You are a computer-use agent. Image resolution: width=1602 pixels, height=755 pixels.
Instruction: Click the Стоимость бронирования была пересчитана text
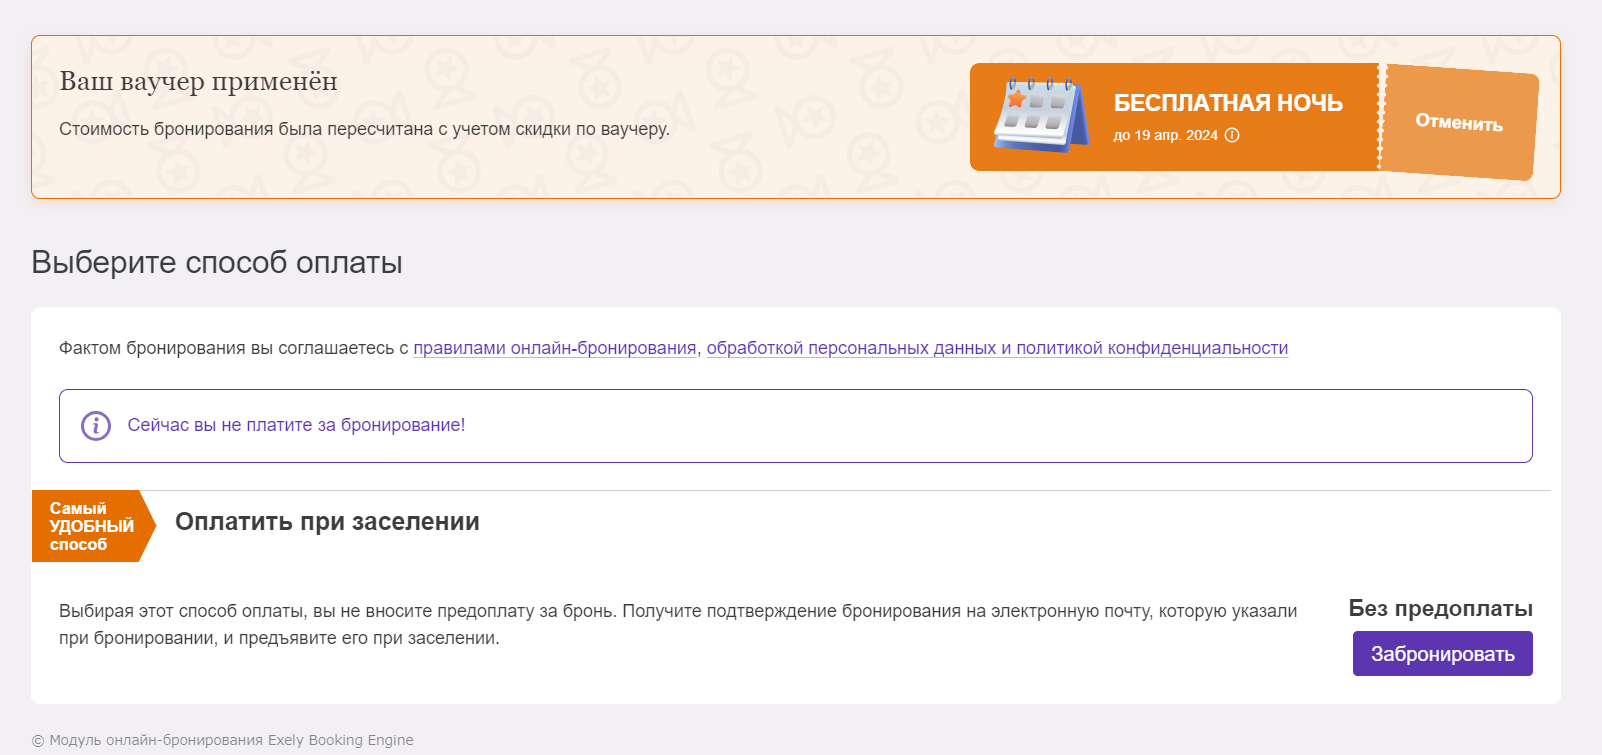364,129
